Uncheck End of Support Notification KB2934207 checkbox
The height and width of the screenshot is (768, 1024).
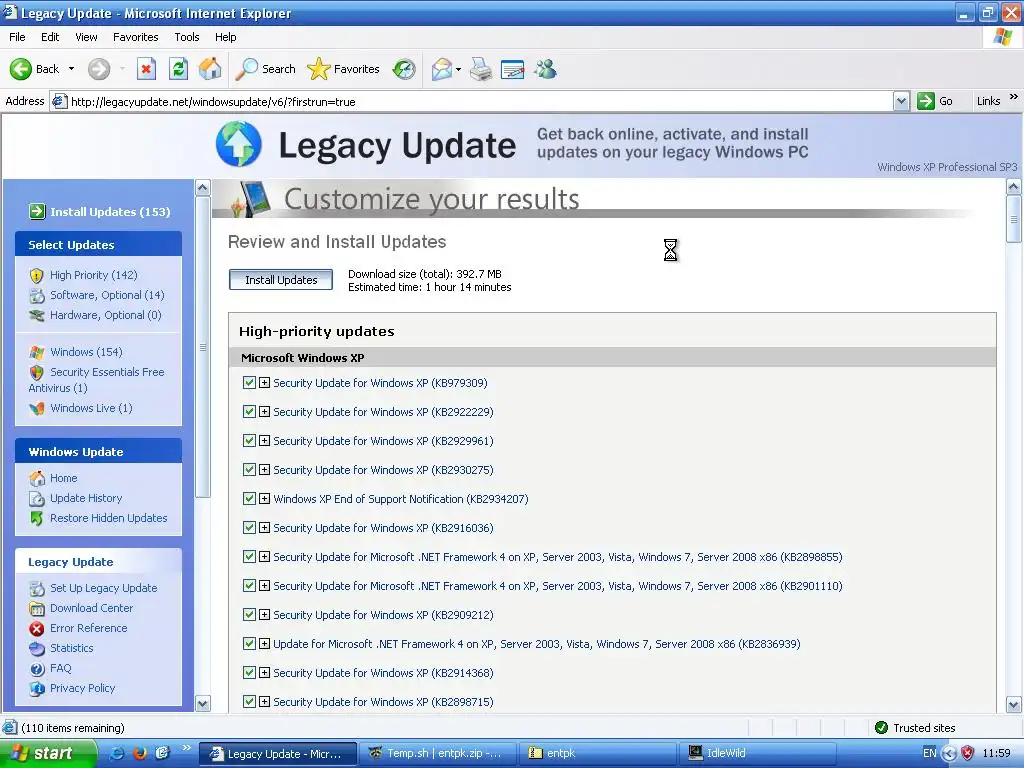point(249,499)
